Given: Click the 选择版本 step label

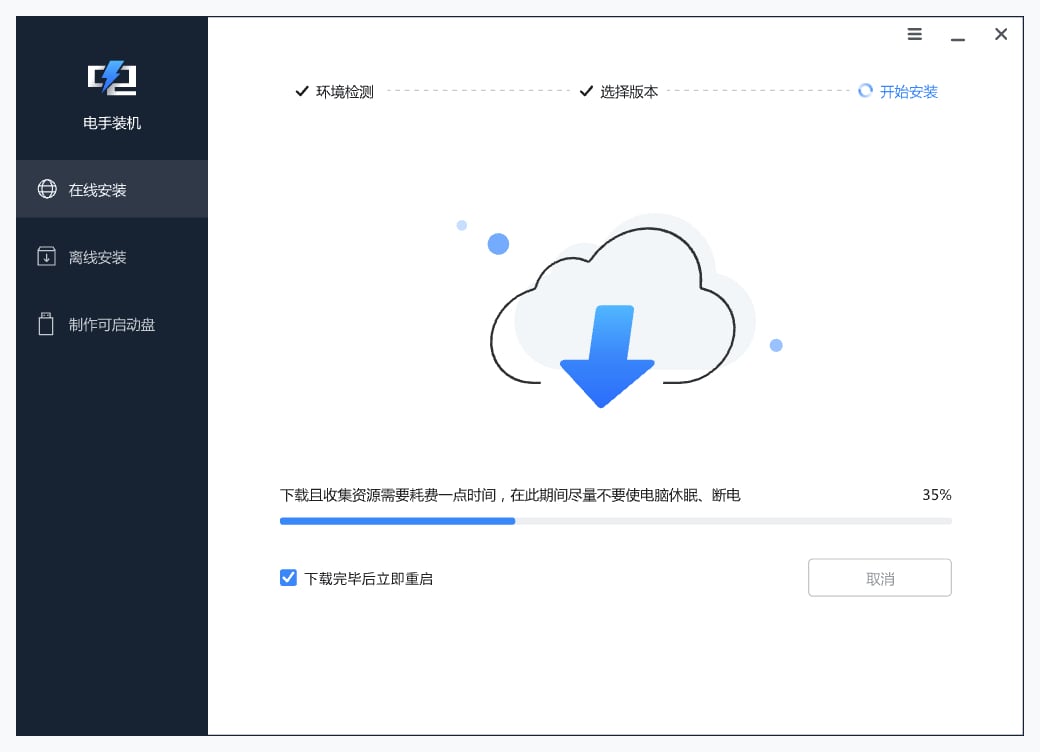Looking at the screenshot, I should point(629,92).
